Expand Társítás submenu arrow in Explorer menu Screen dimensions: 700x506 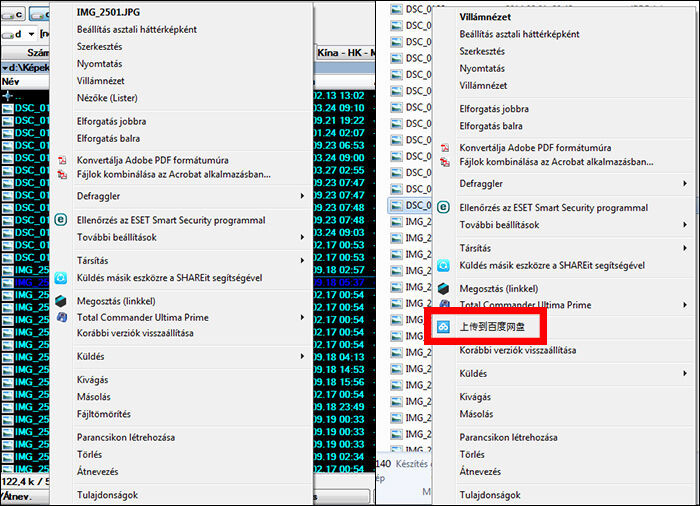click(685, 248)
